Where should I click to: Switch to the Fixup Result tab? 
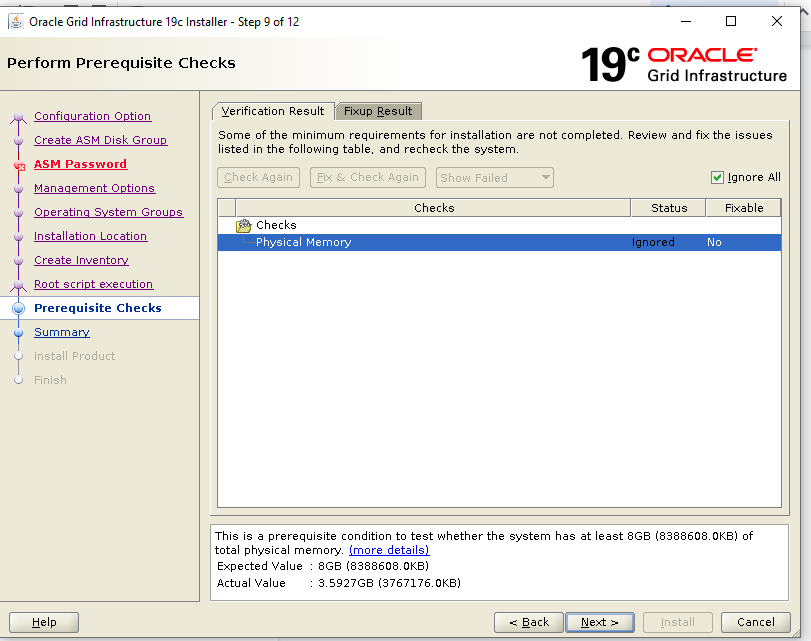coord(378,111)
